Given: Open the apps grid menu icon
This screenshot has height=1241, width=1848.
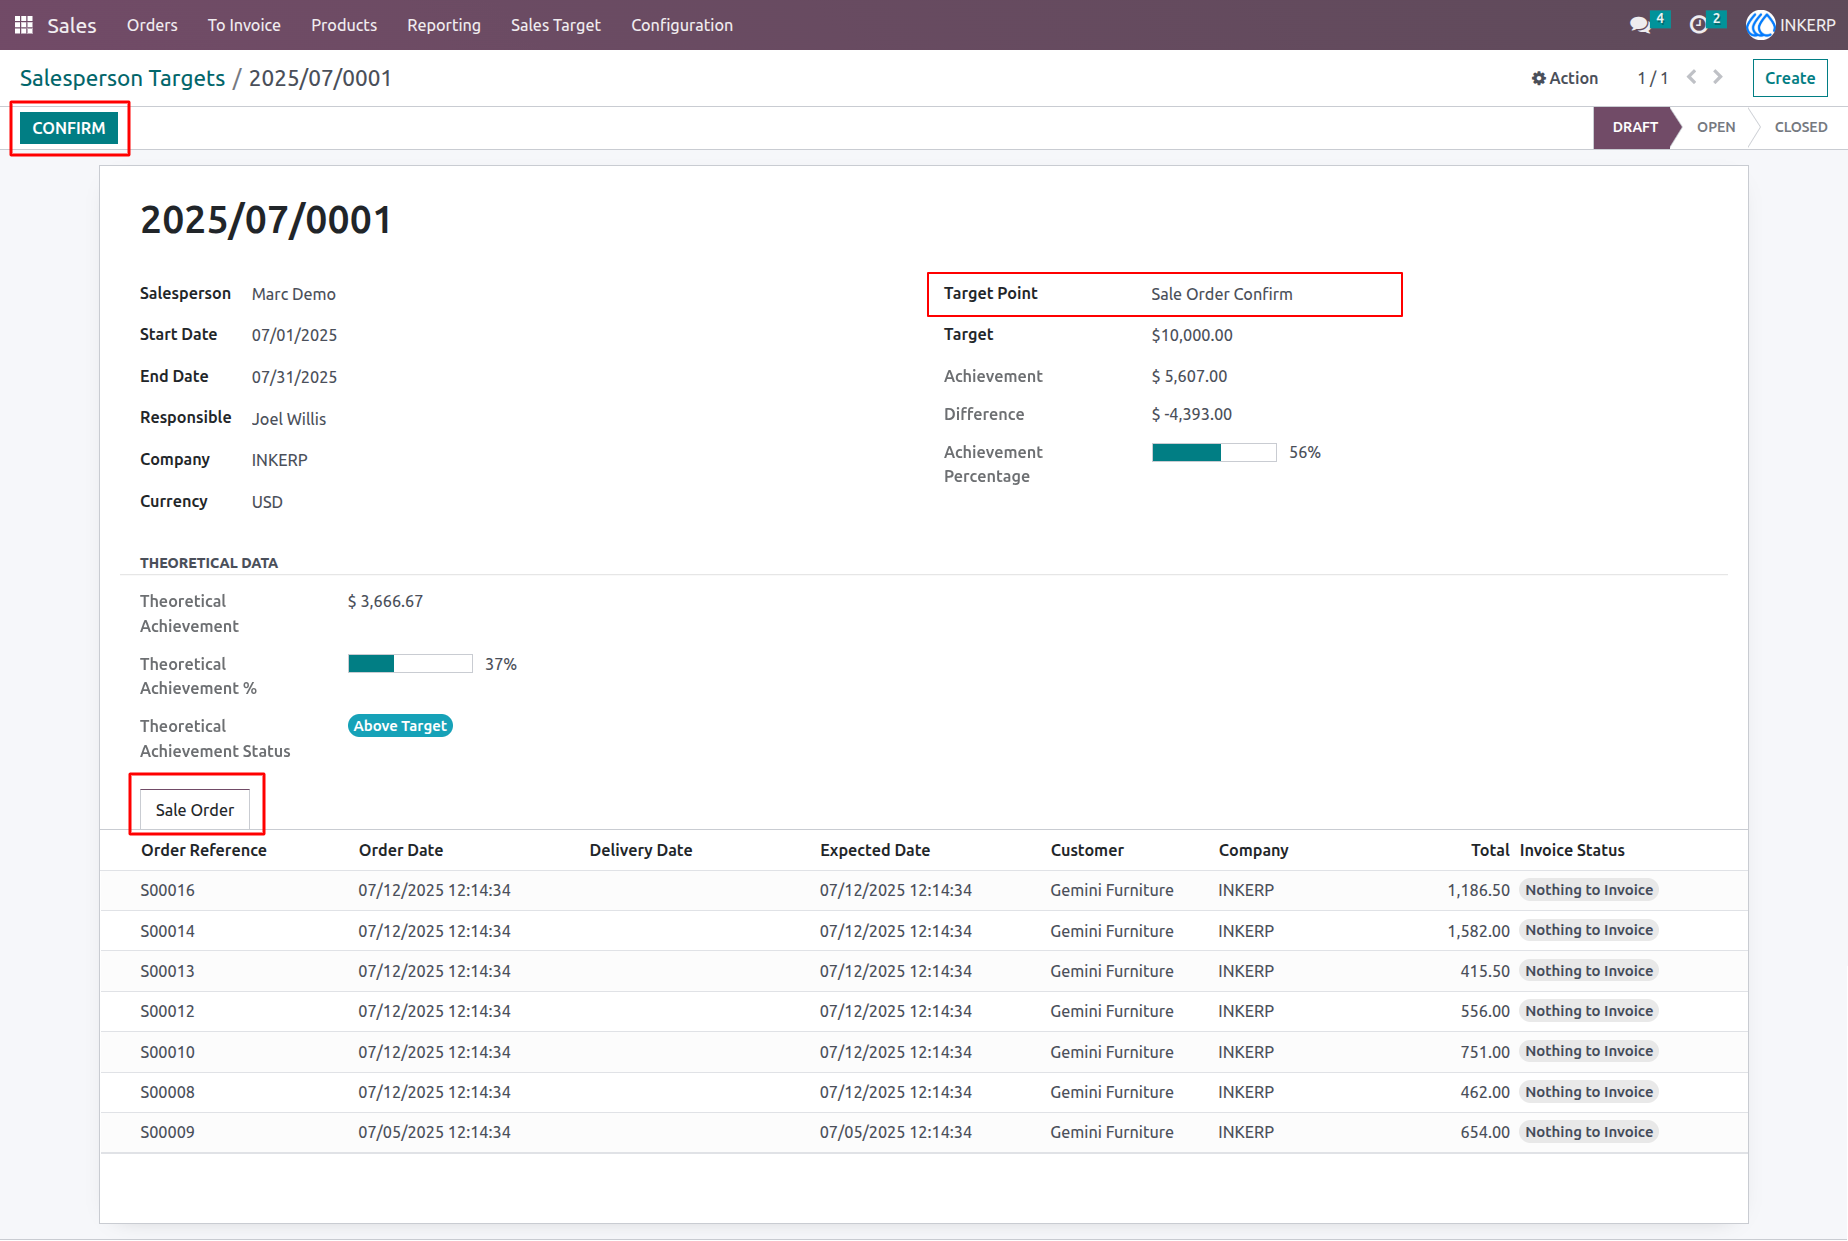Looking at the screenshot, I should (x=24, y=25).
